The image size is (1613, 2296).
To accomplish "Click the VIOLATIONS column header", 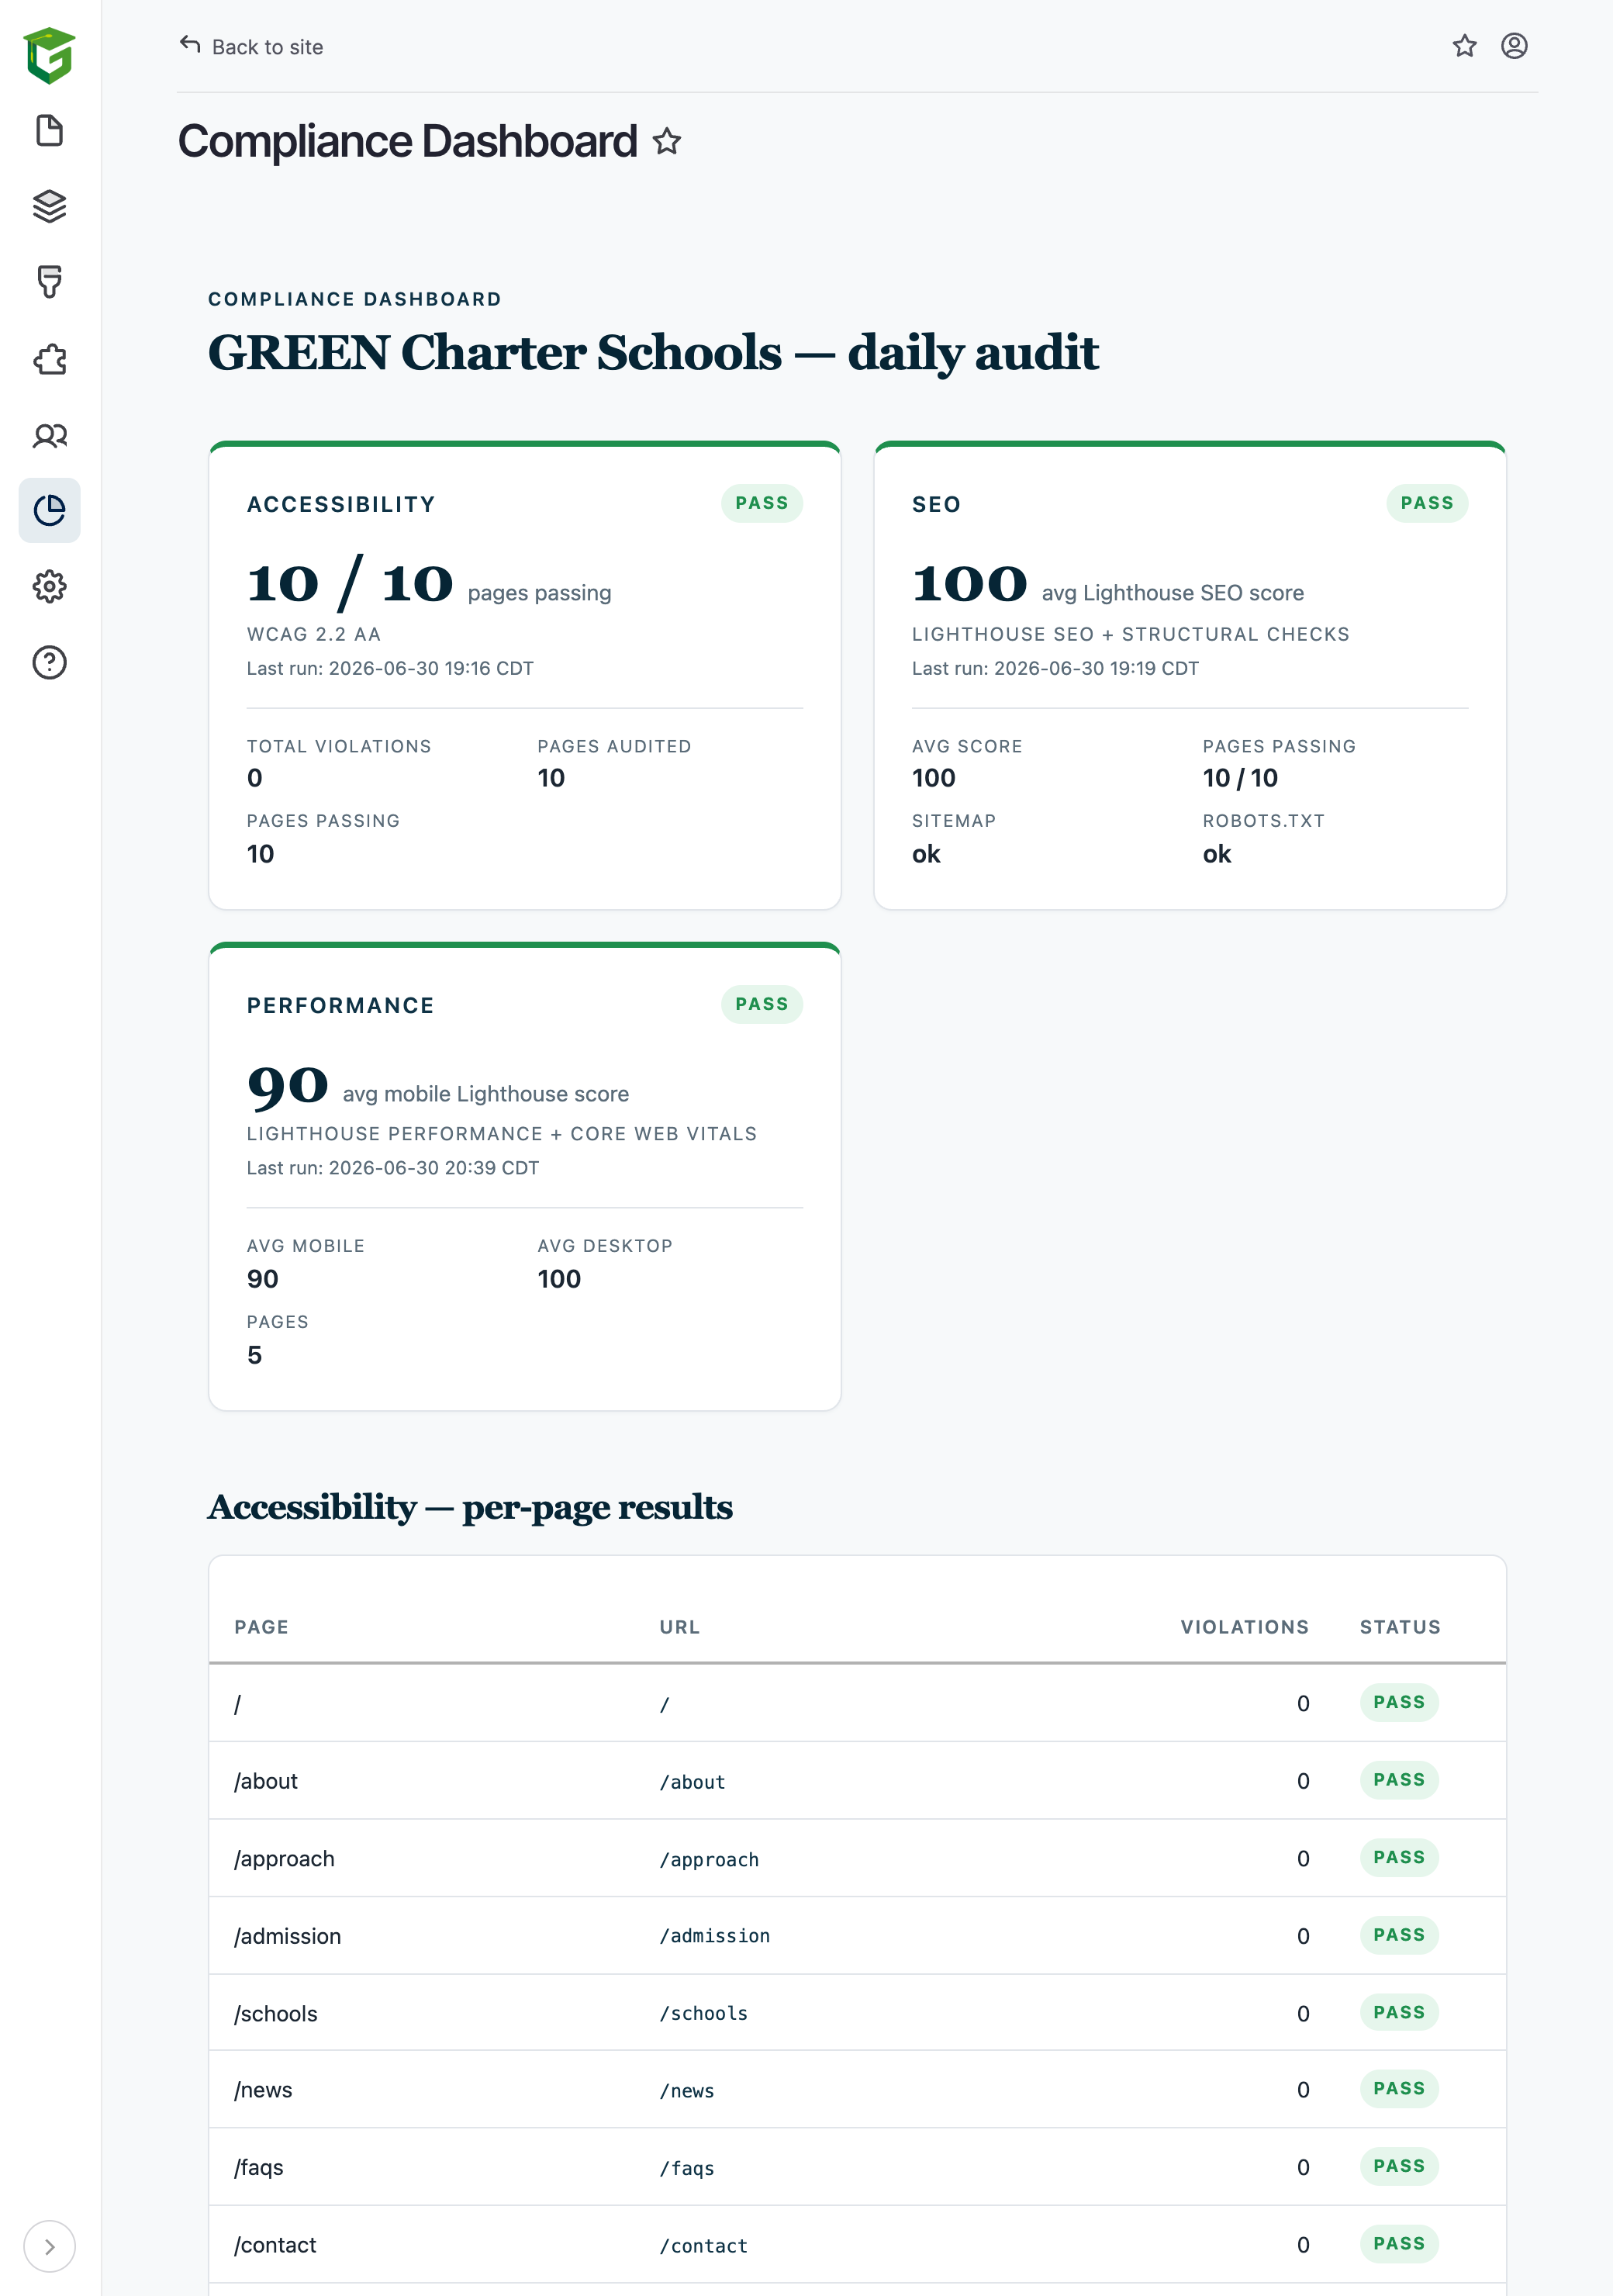I will (1245, 1627).
